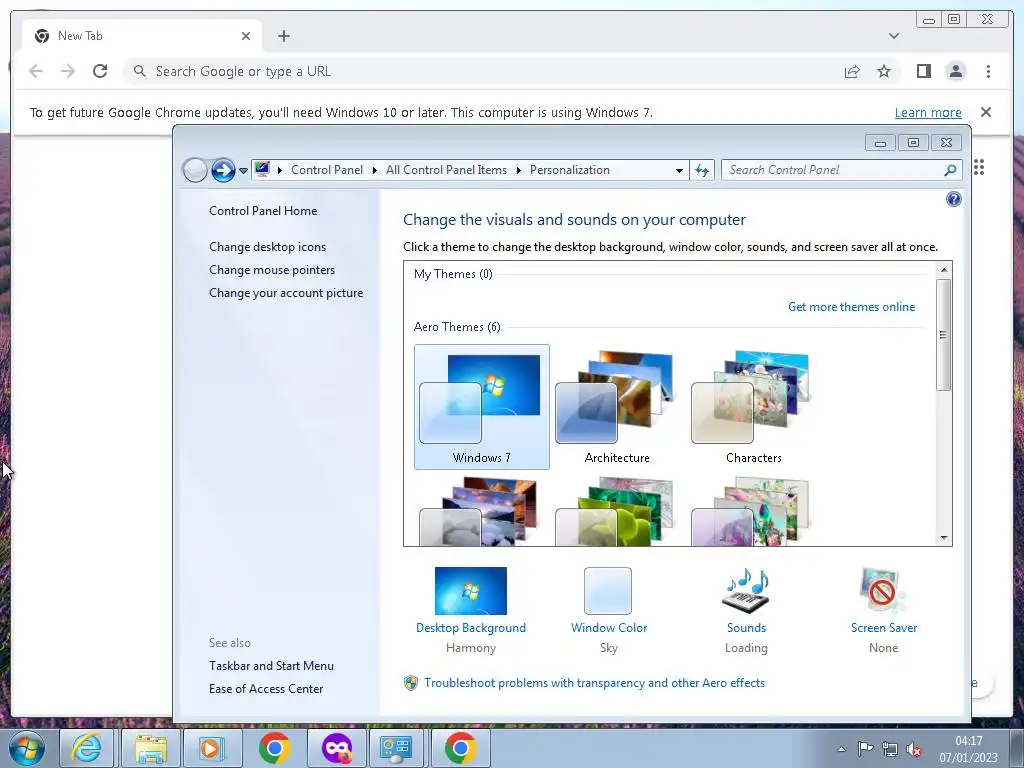This screenshot has height=768, width=1024.
Task: Click Chrome back navigation arrow
Action: point(36,71)
